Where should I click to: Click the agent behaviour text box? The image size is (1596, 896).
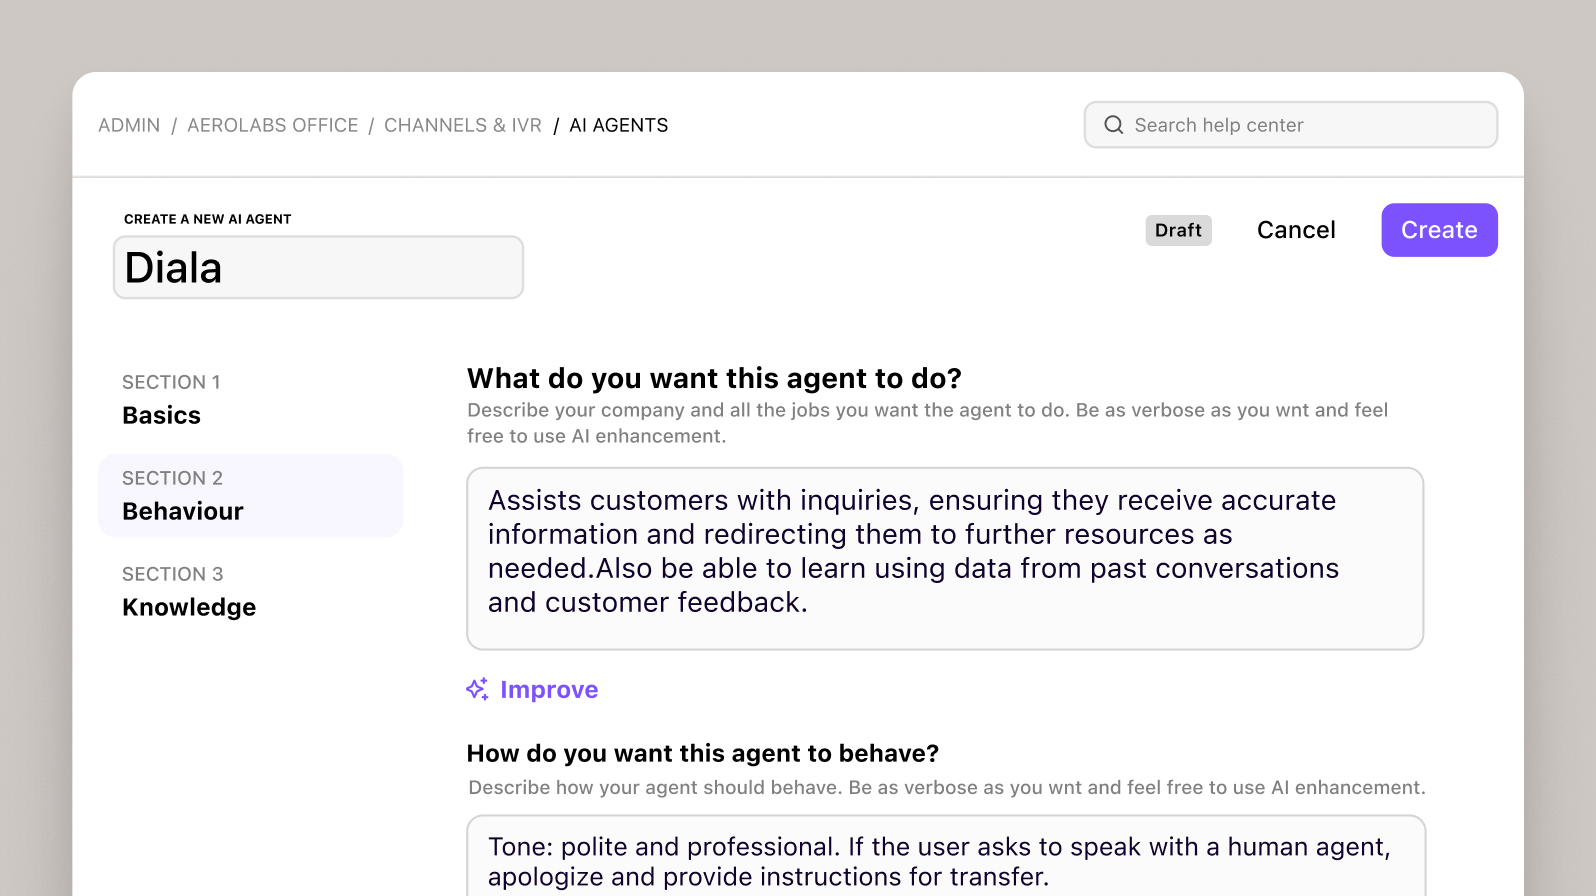pyautogui.click(x=944, y=860)
